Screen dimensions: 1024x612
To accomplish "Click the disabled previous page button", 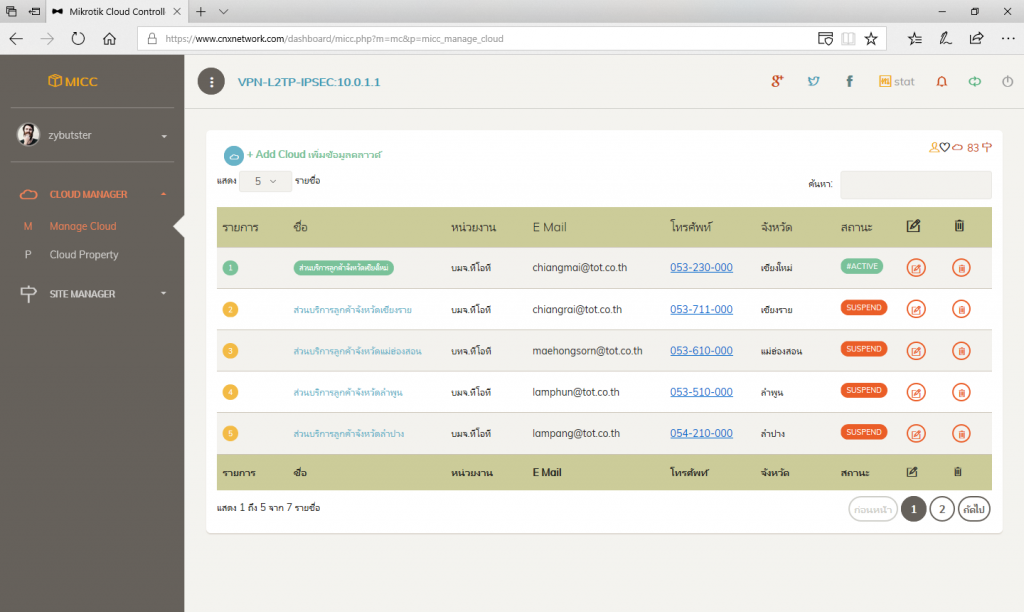I will [x=873, y=509].
